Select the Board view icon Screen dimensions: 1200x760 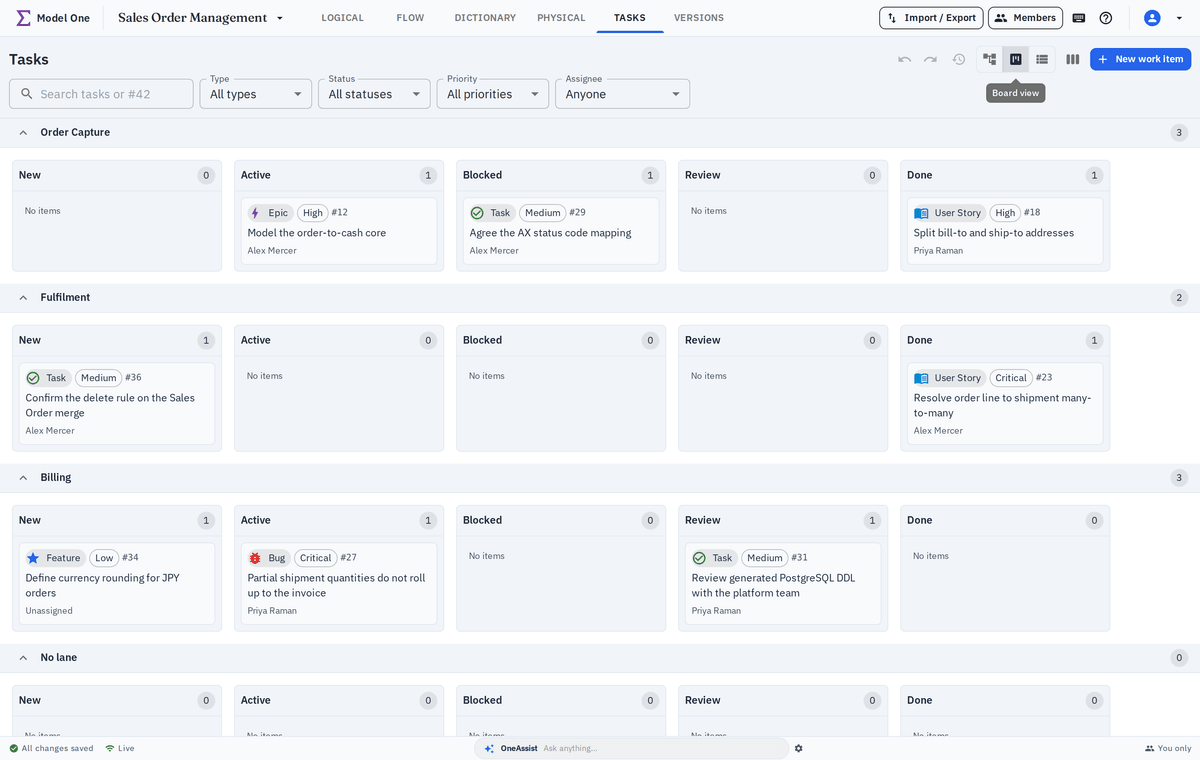point(1016,59)
